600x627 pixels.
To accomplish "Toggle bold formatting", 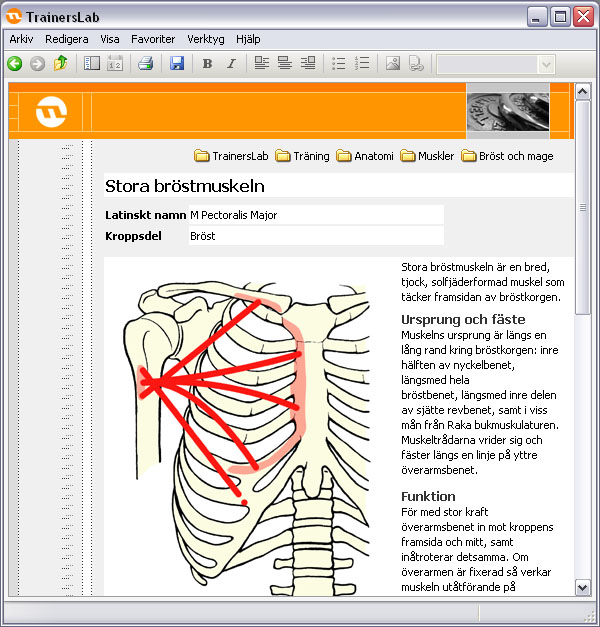I will [207, 64].
